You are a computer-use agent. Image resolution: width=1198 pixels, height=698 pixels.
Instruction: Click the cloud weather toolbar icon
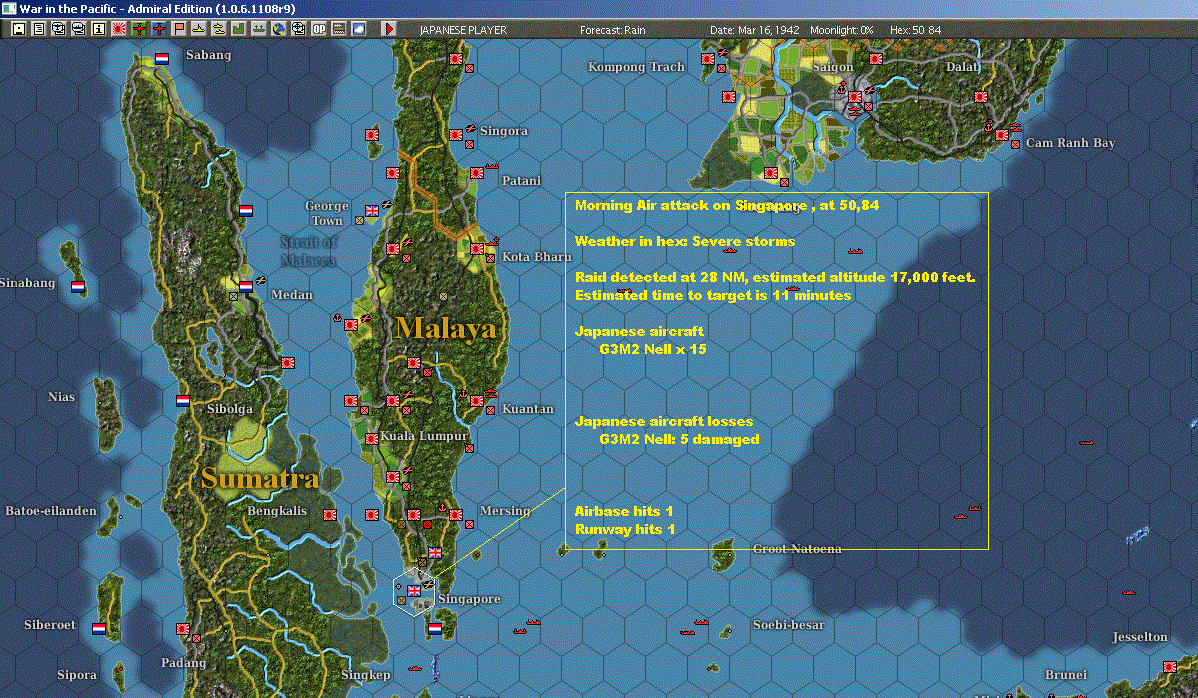[358, 29]
